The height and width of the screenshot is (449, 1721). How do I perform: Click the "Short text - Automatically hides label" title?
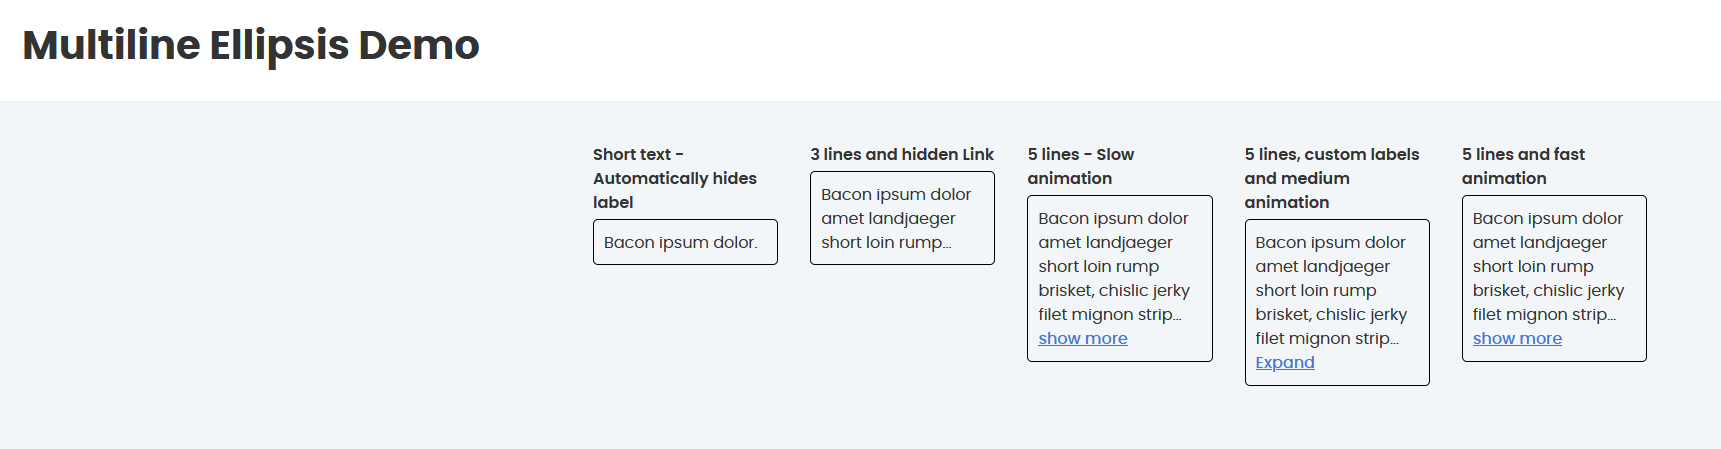tap(674, 178)
